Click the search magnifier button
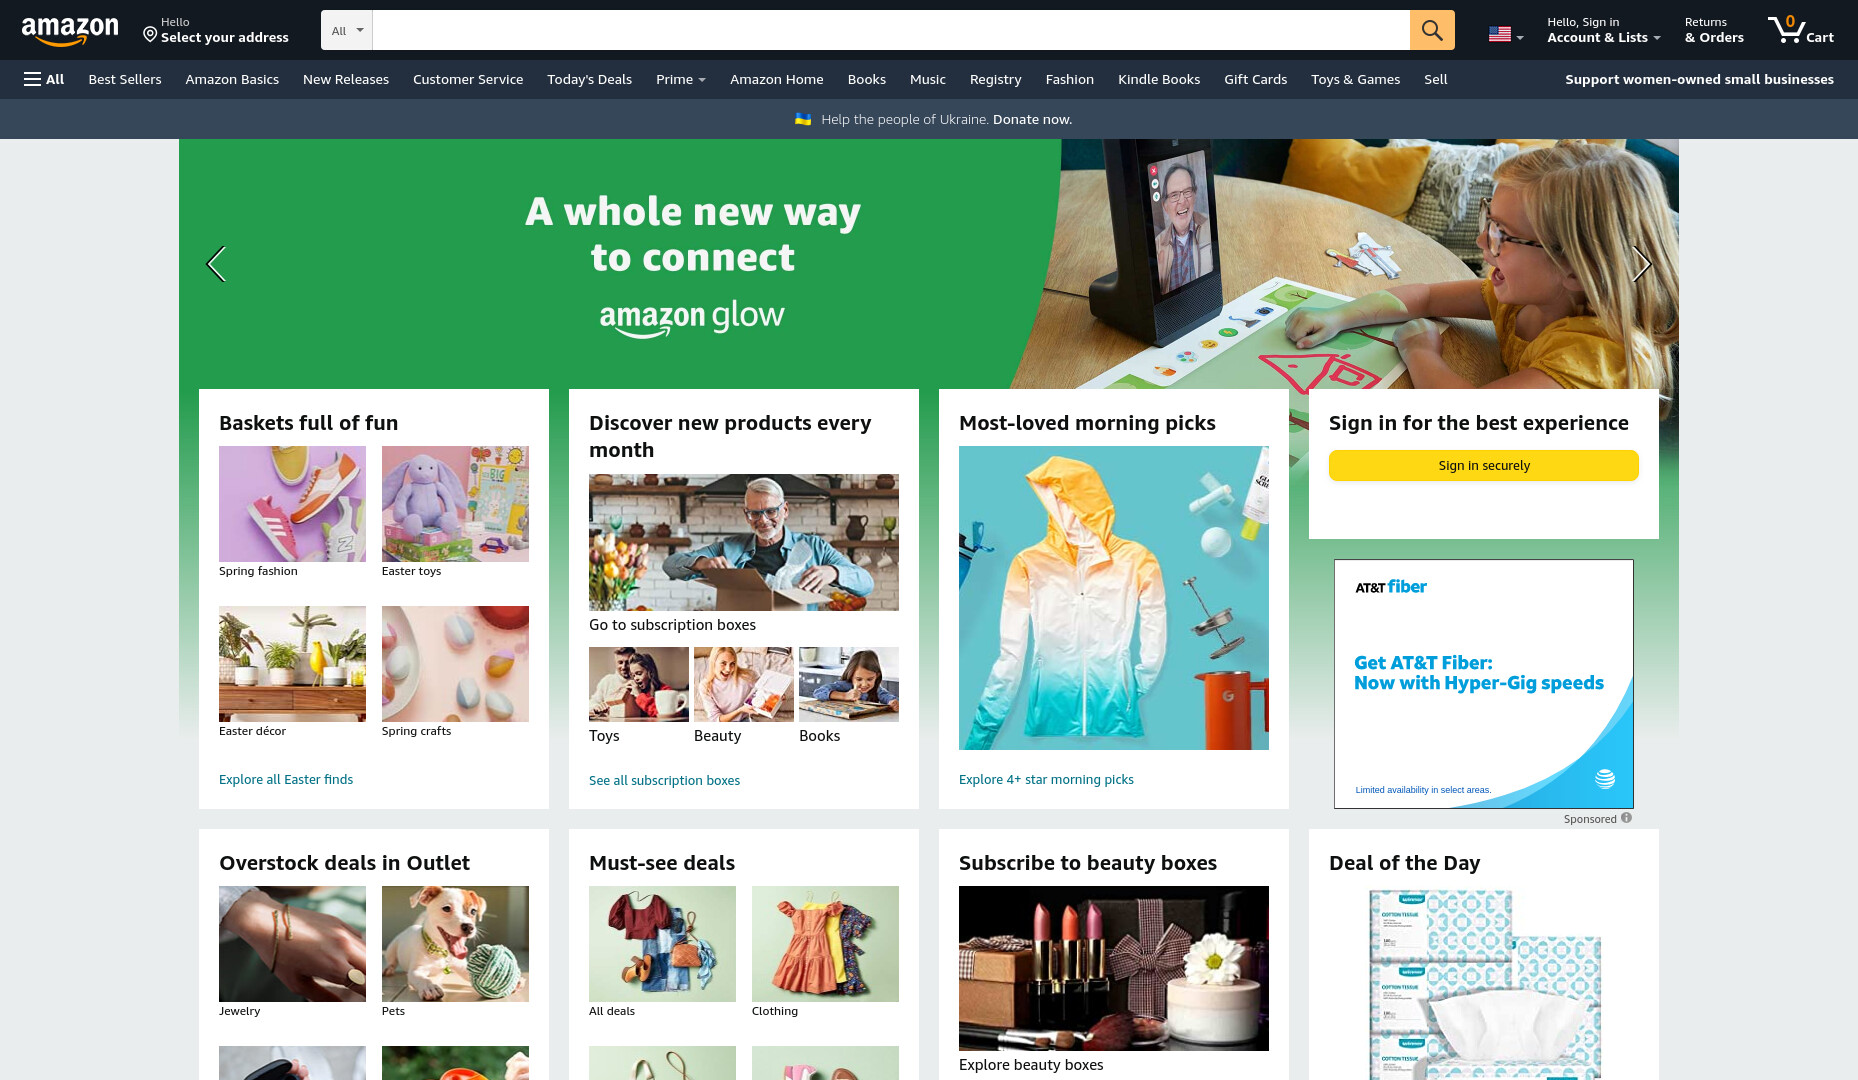 1432,30
